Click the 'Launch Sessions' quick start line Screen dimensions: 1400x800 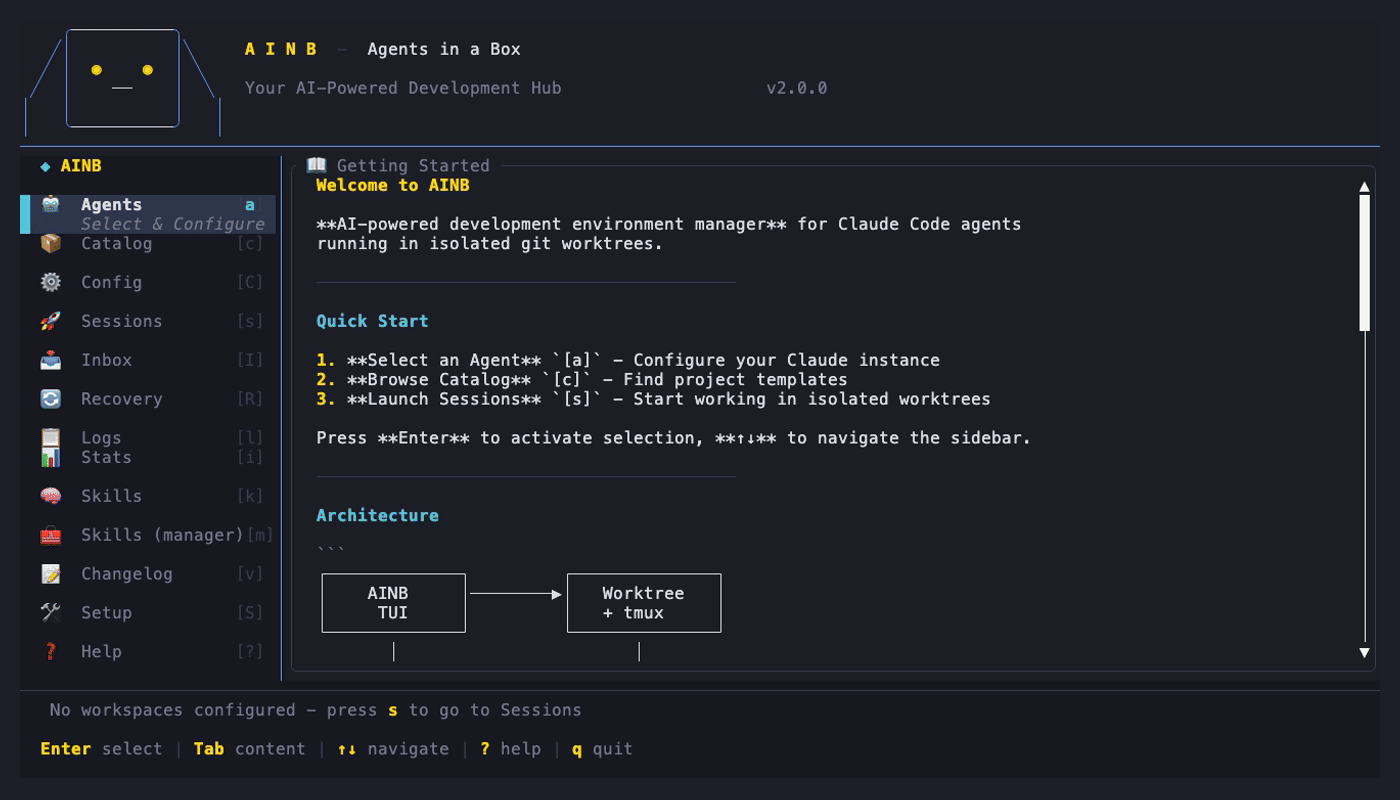click(x=654, y=399)
